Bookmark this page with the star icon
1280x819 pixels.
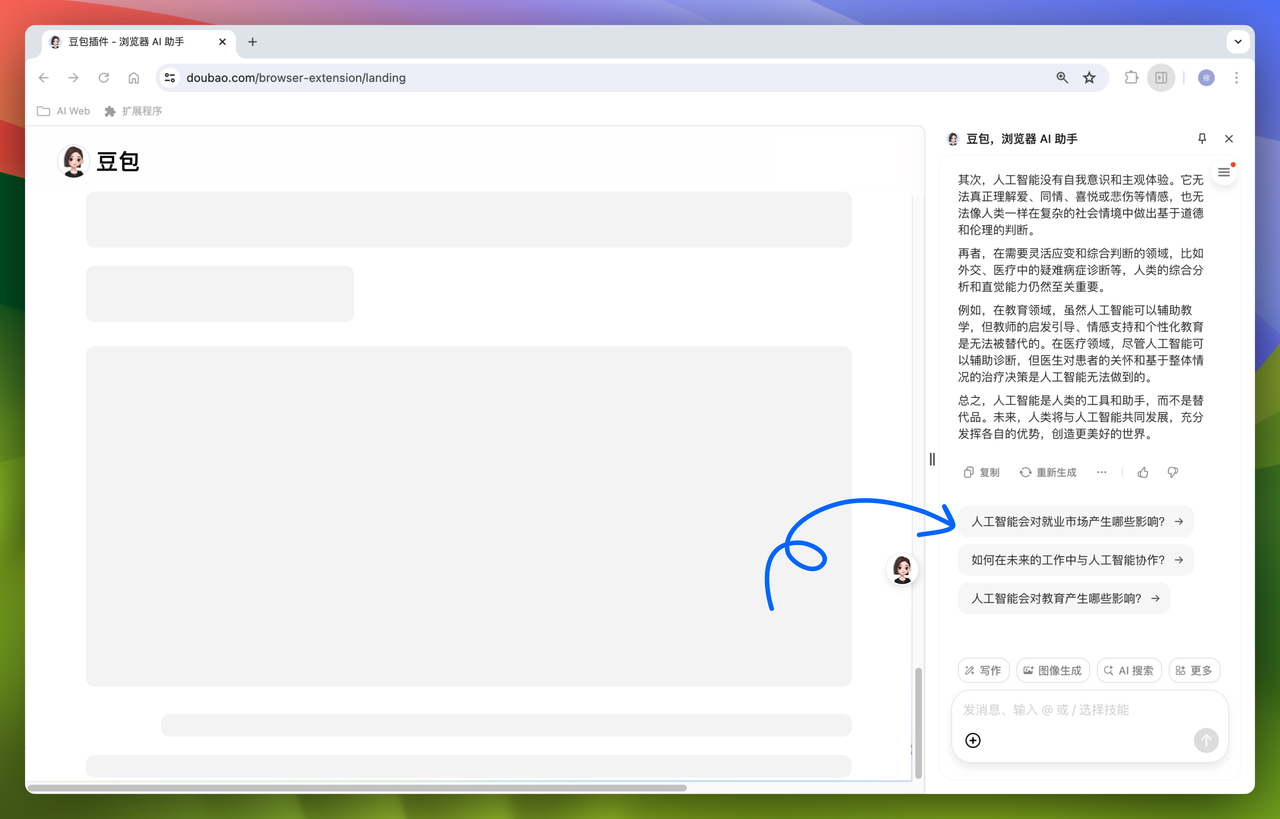1089,78
